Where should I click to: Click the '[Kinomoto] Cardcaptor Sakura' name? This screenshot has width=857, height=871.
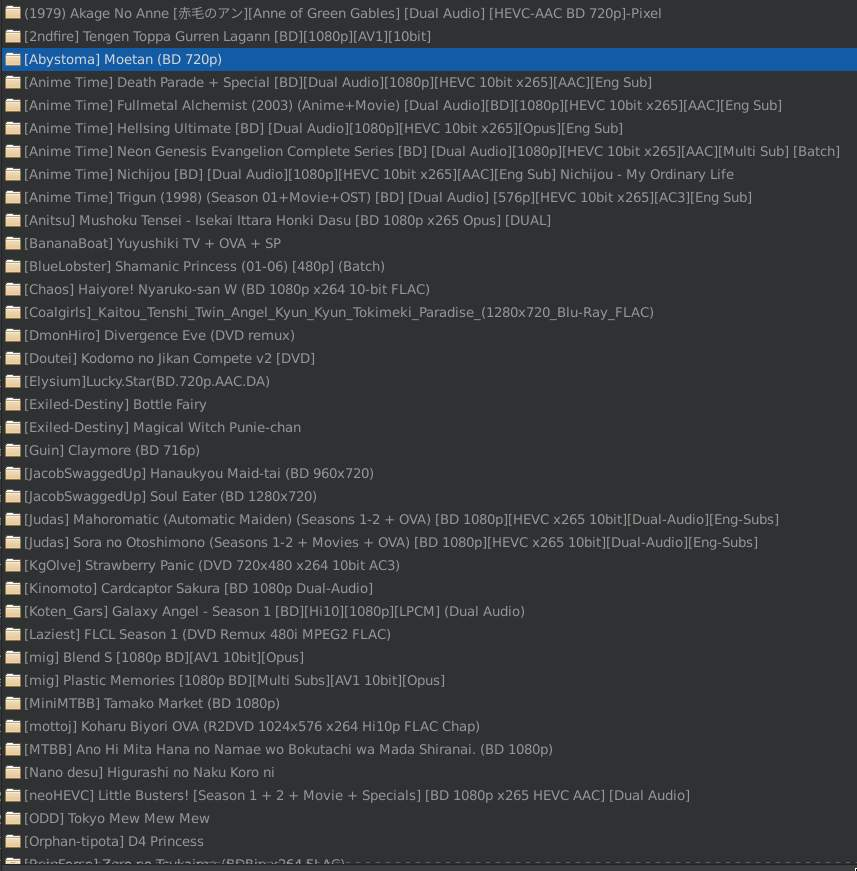[x=198, y=588]
